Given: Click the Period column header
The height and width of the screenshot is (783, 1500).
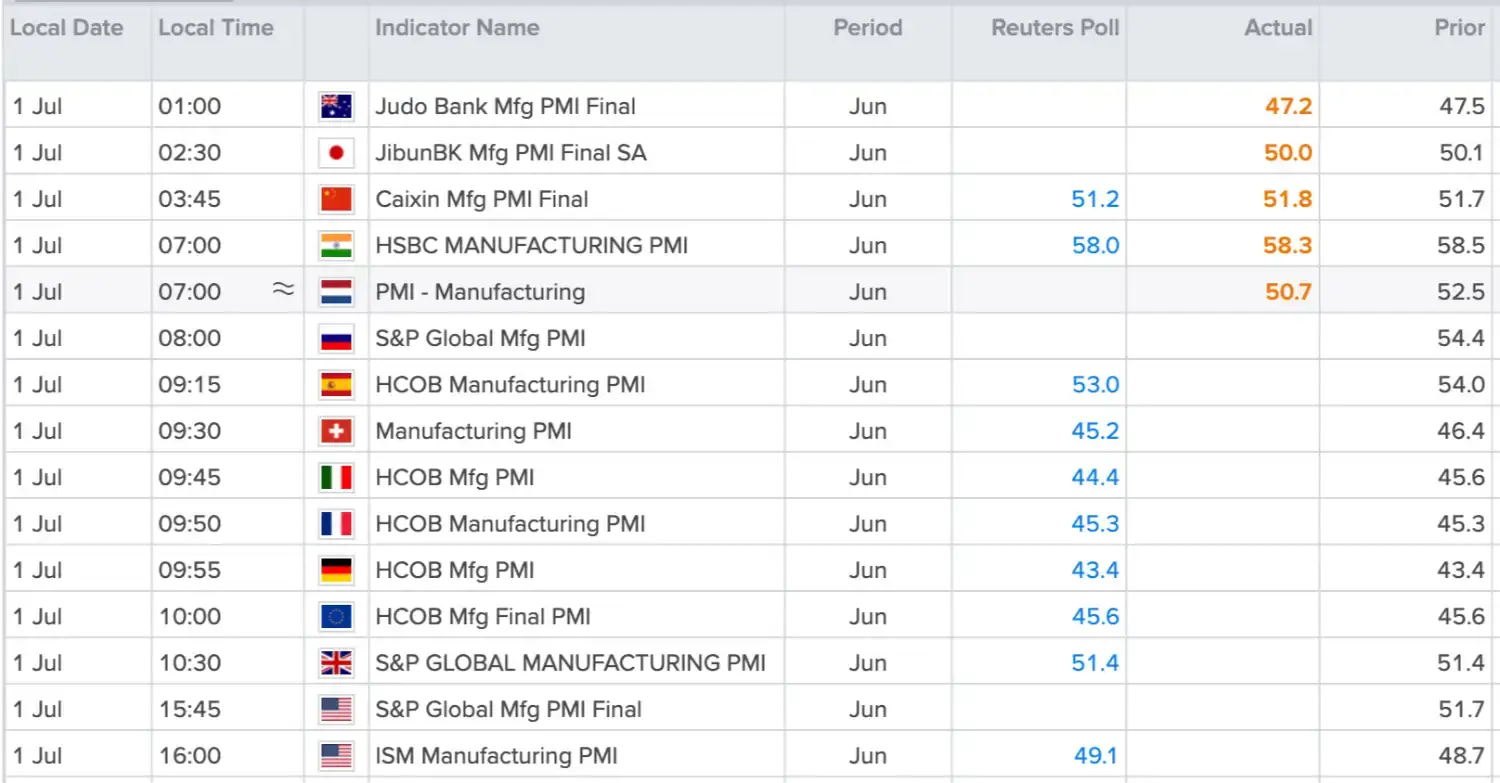Looking at the screenshot, I should [868, 28].
